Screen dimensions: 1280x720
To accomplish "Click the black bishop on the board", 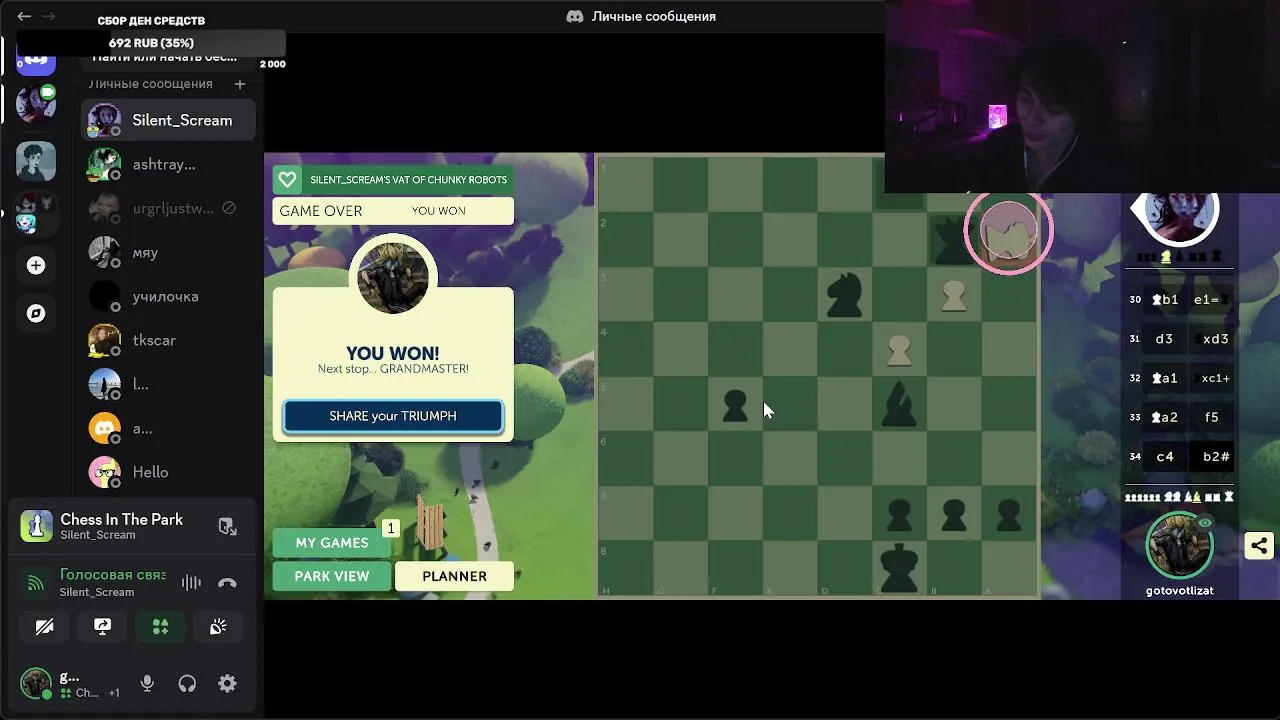I will point(899,404).
